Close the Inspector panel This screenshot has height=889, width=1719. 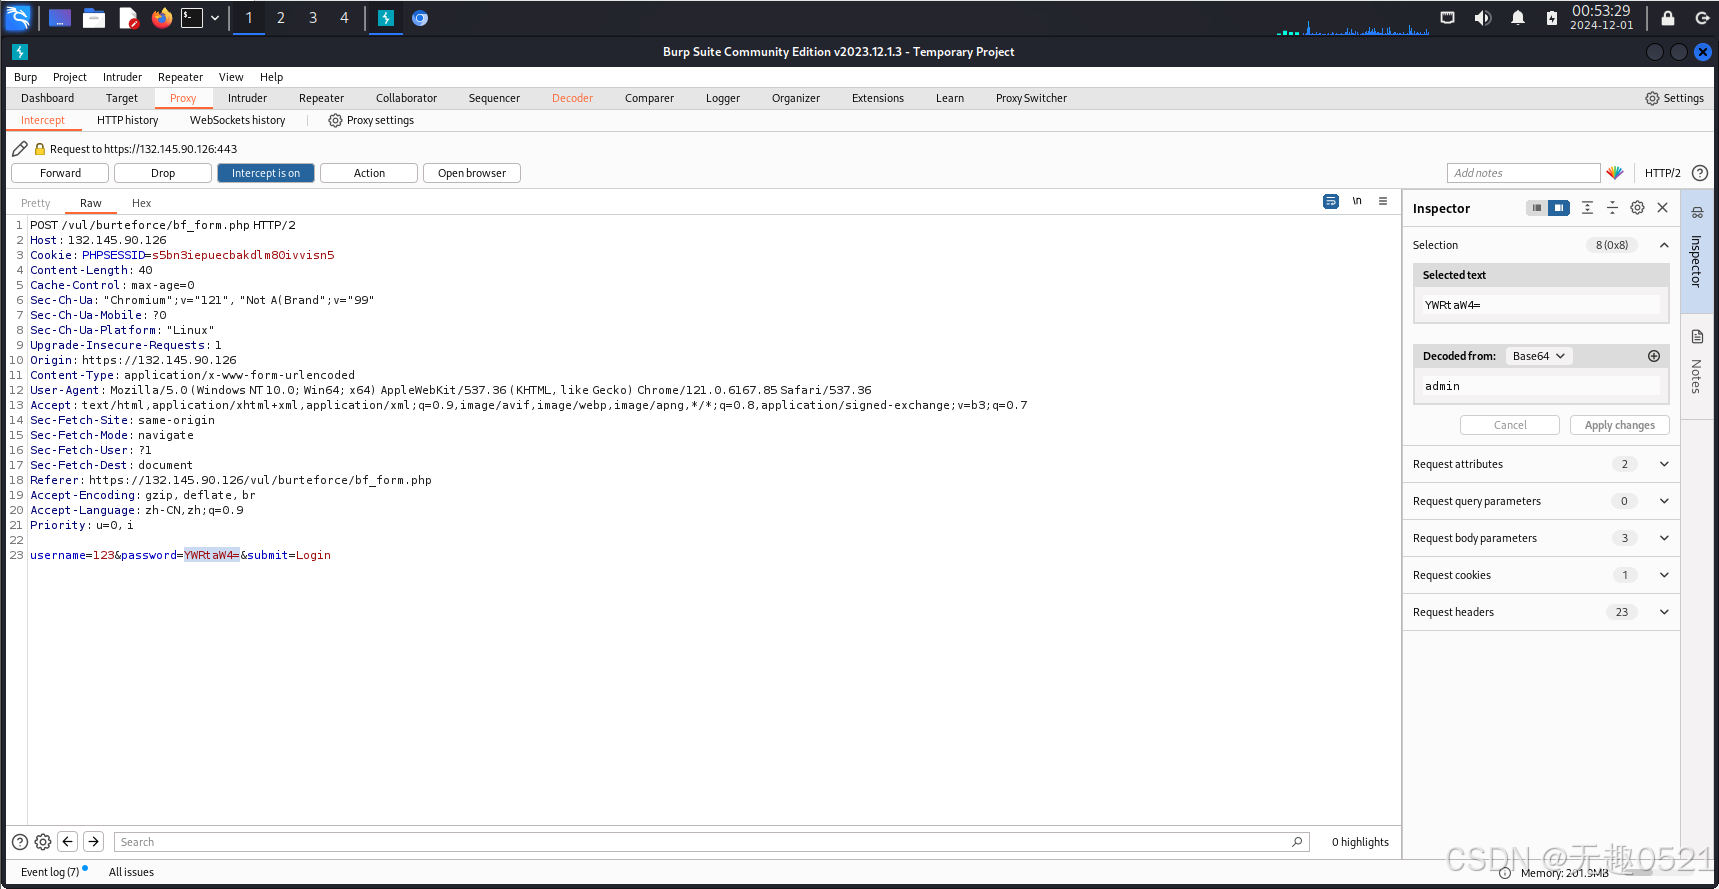(x=1662, y=208)
